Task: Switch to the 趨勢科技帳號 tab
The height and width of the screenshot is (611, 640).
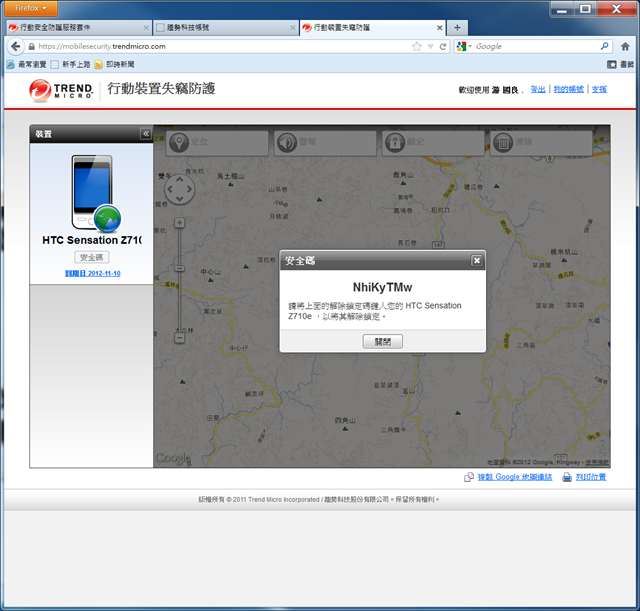Action: pos(224,28)
